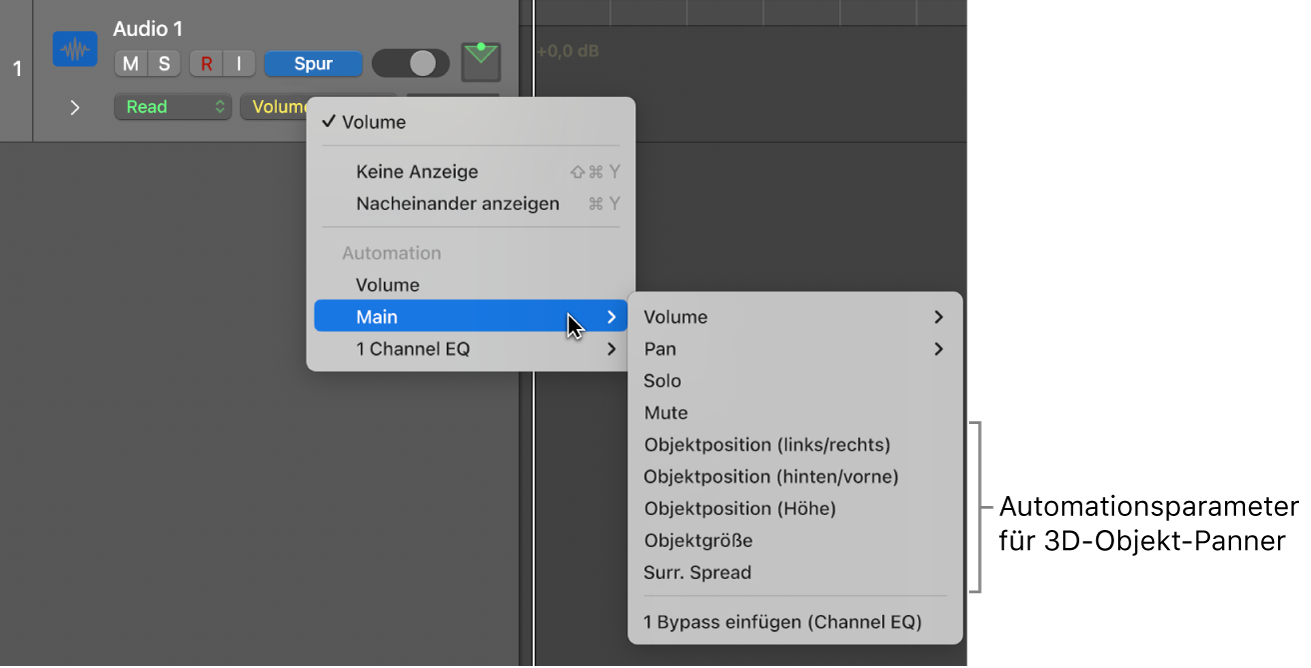Select "Mute" in the Main submenu

coord(665,412)
